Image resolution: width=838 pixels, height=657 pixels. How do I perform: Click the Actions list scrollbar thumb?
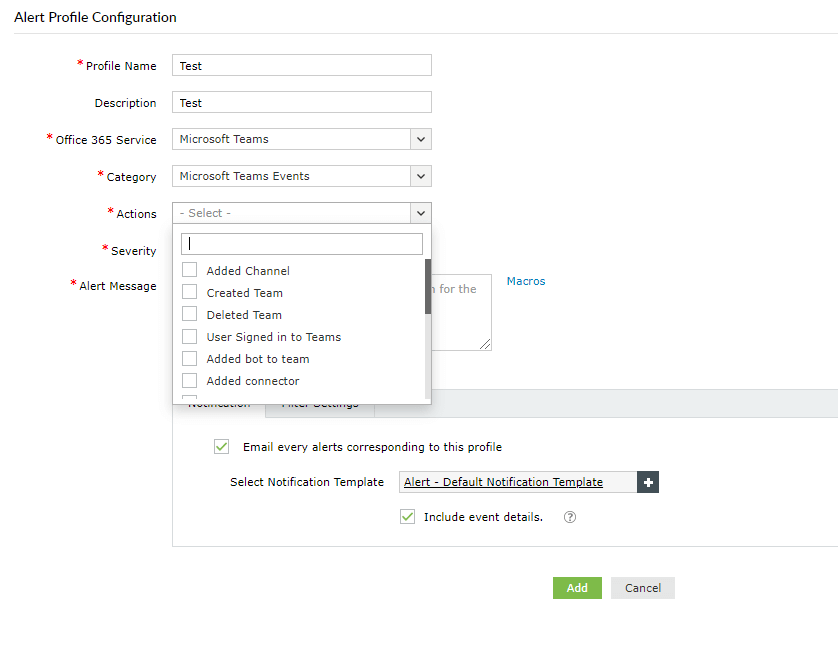[x=428, y=287]
